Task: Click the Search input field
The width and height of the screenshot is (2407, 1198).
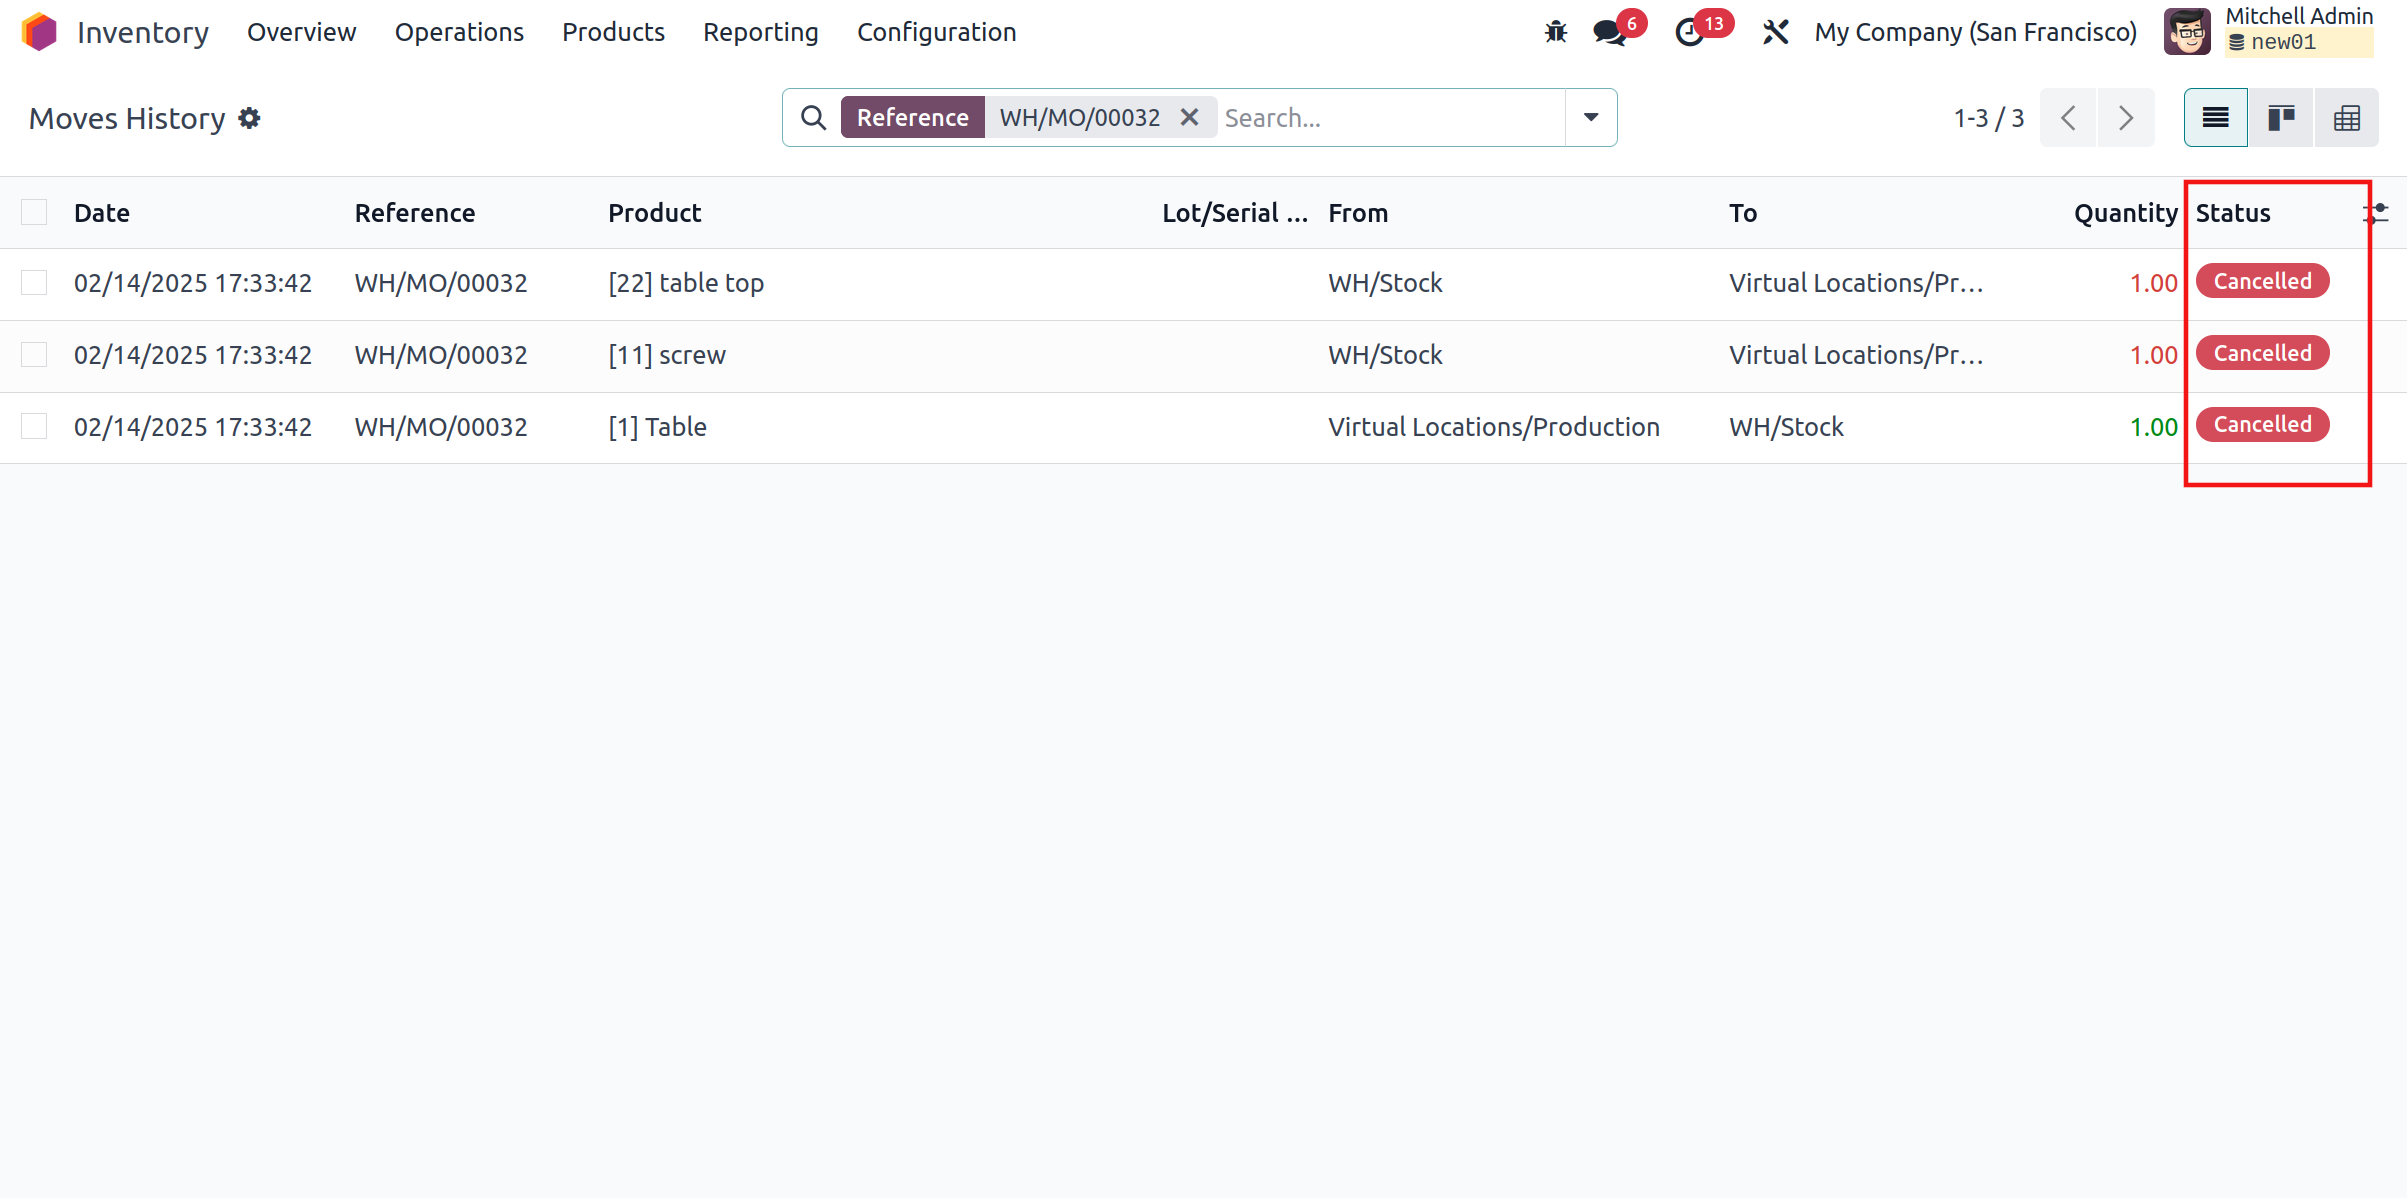Action: 1390,118
